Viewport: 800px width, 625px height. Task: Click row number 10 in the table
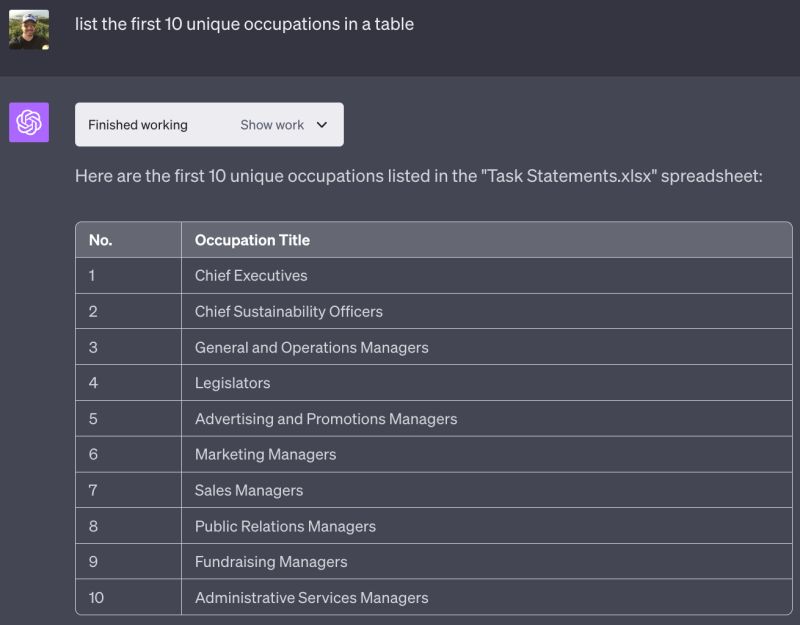[96, 598]
